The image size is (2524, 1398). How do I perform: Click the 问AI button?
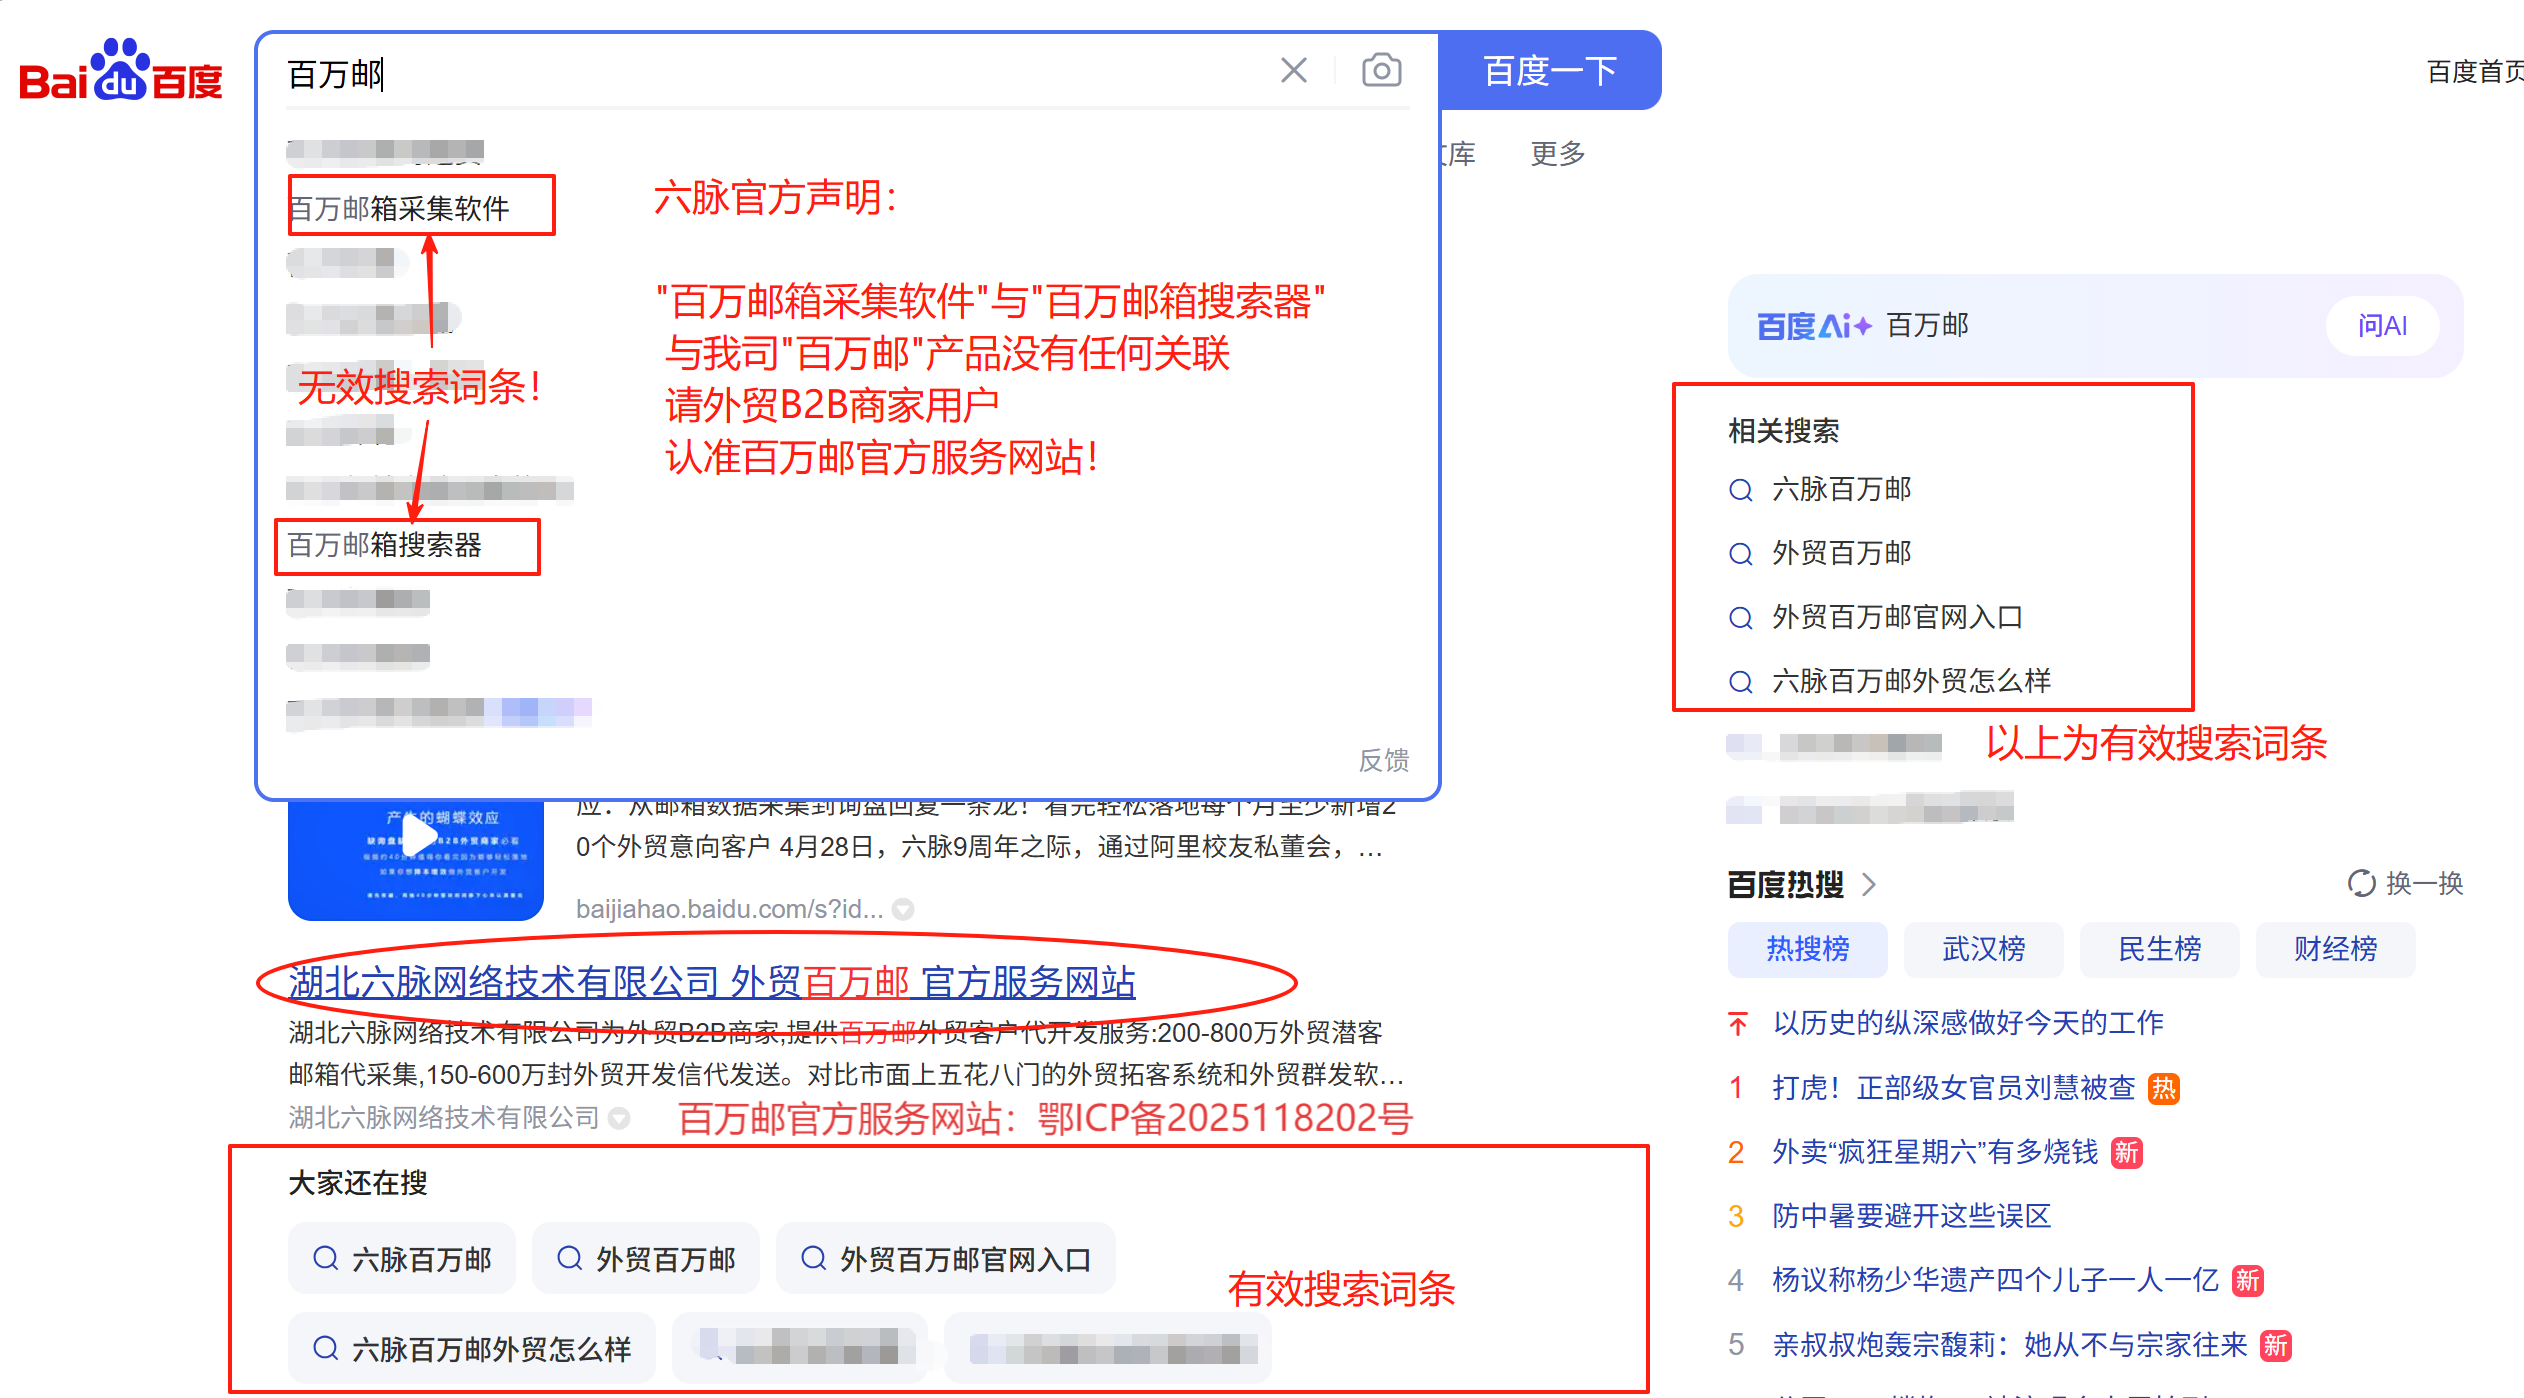2382,325
